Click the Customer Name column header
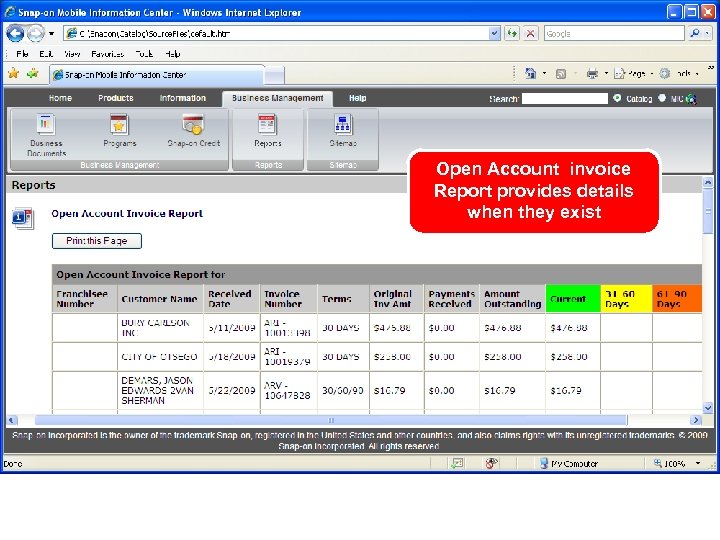The height and width of the screenshot is (540, 720). (160, 299)
